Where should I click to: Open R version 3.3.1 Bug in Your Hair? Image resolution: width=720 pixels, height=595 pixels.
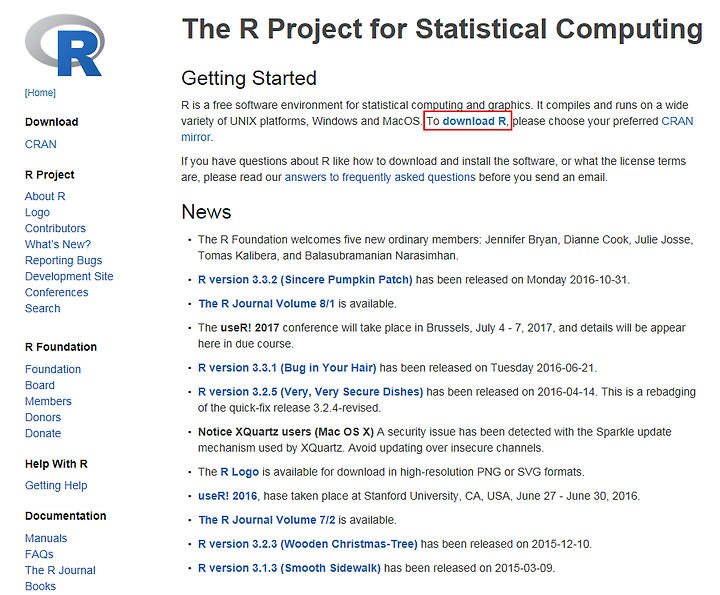(x=287, y=368)
